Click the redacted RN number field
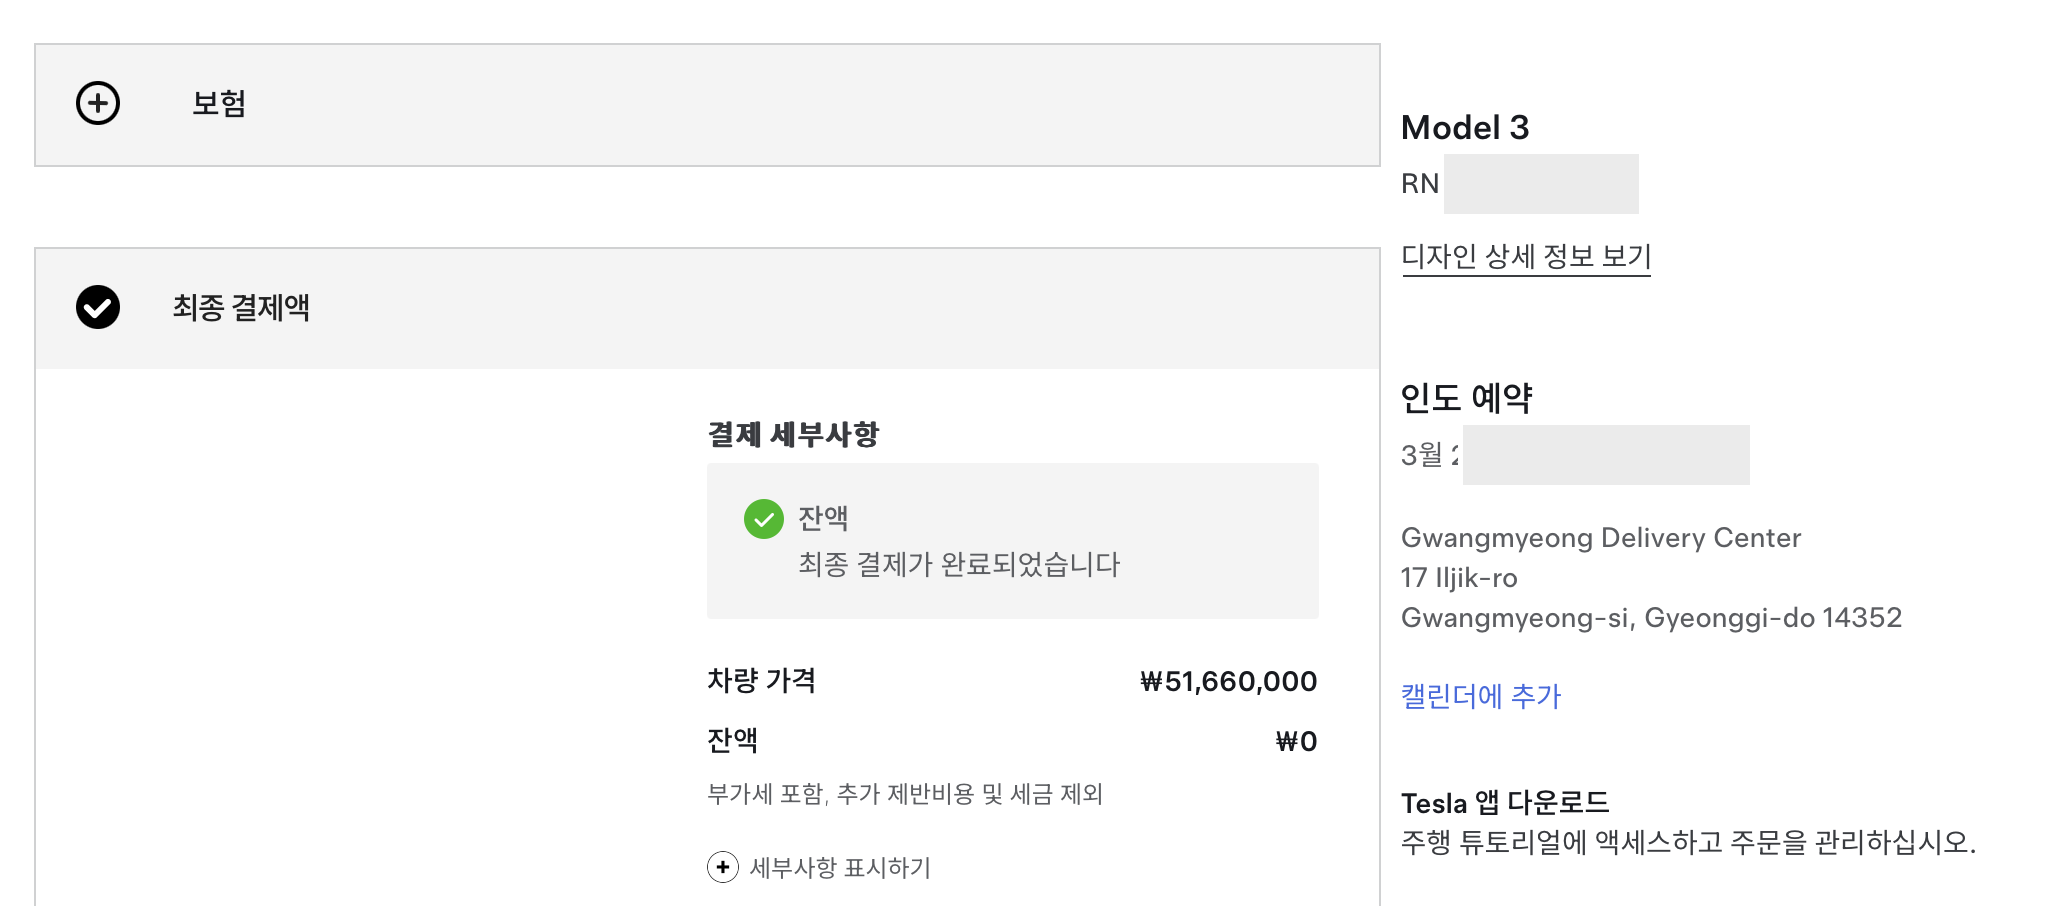2054x906 pixels. 1540,184
